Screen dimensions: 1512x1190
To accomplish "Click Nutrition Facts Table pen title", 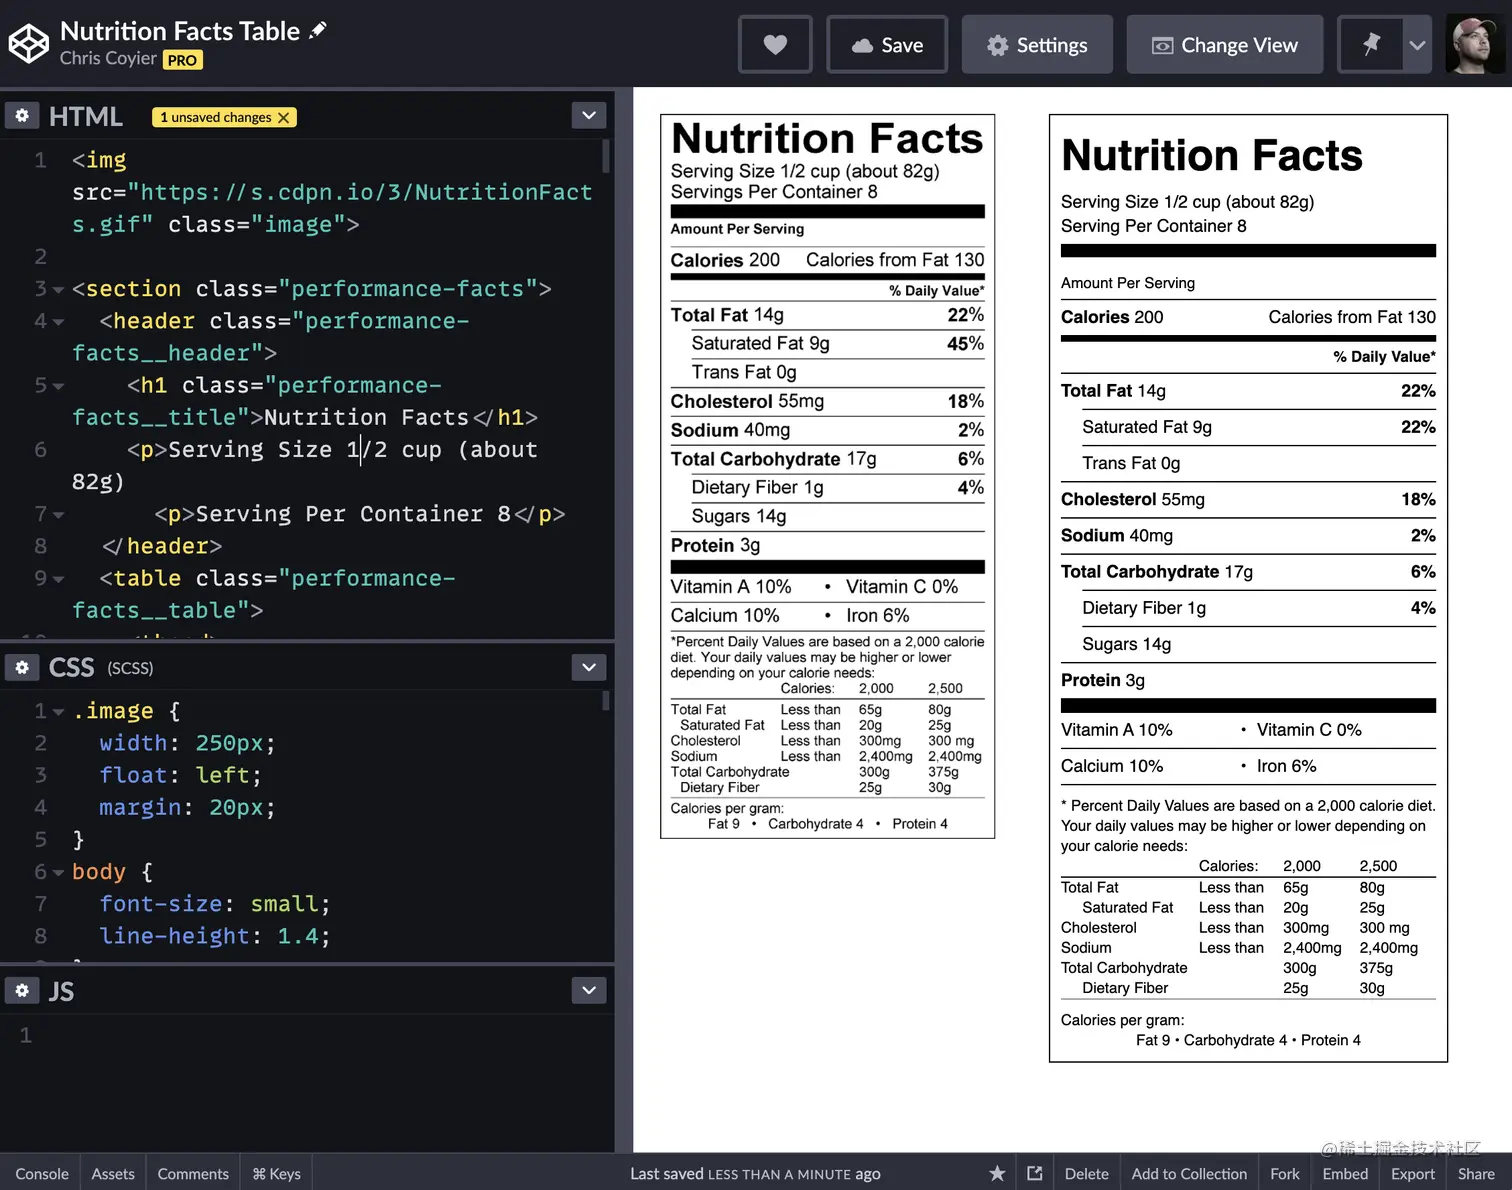I will point(180,31).
